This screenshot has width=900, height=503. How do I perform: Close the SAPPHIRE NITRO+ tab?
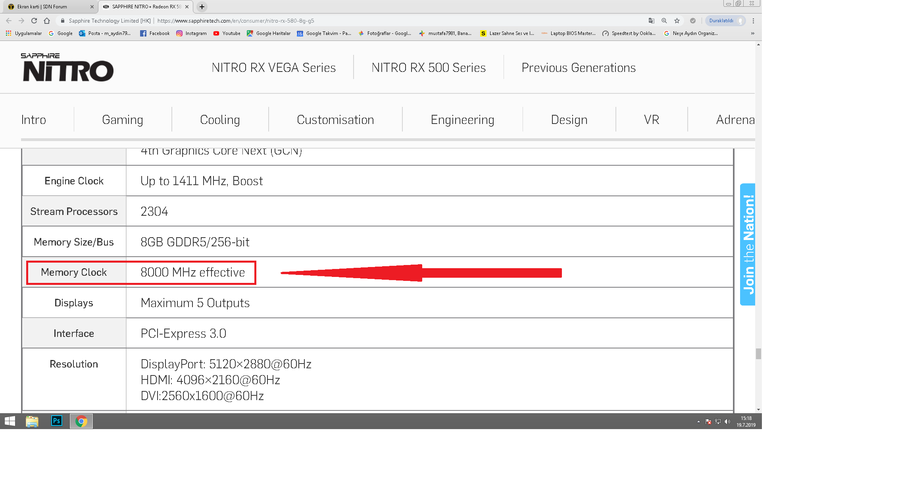tap(187, 7)
